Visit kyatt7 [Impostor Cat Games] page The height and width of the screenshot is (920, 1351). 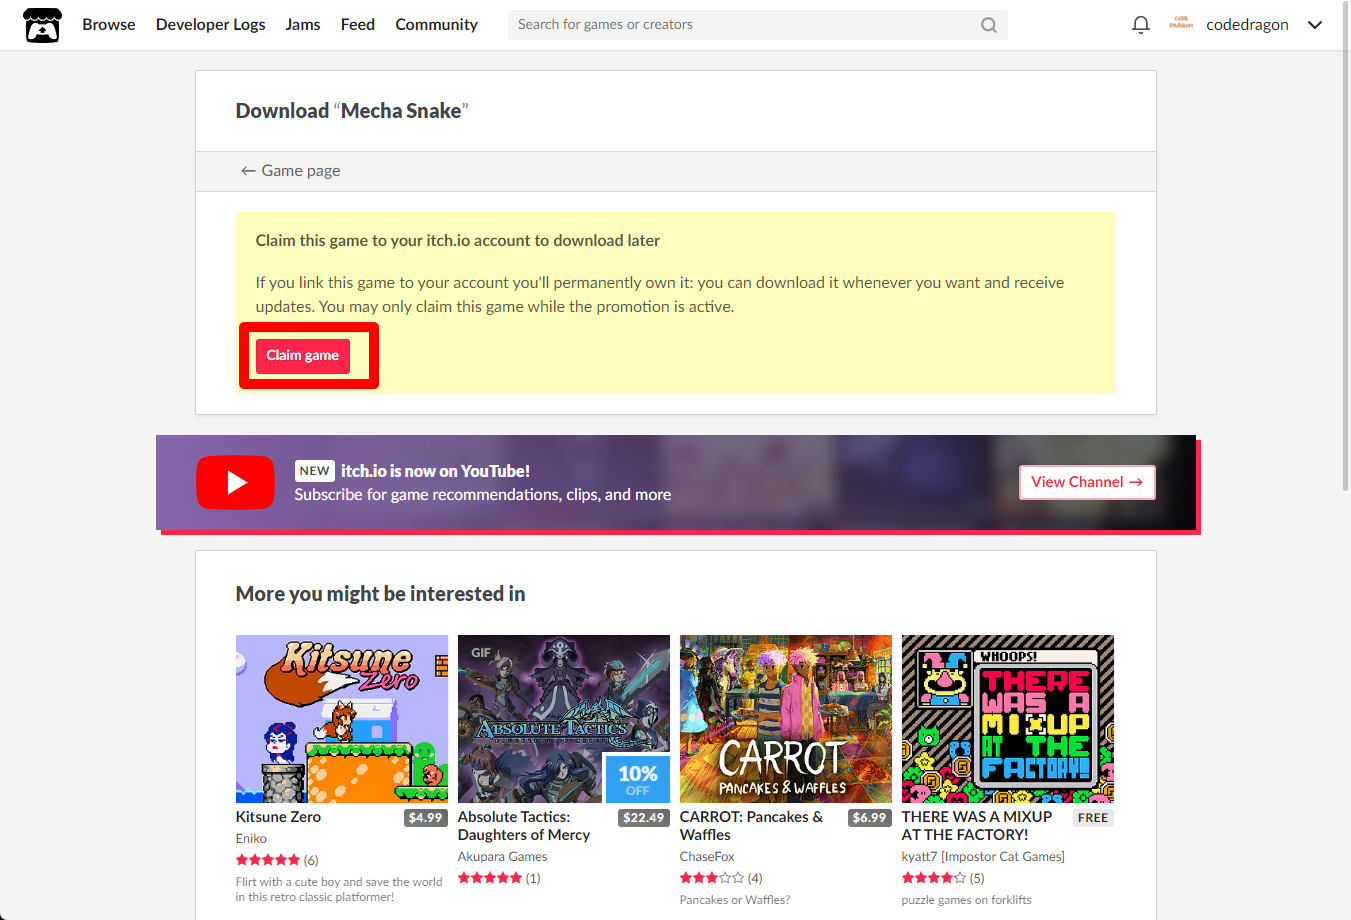click(983, 857)
